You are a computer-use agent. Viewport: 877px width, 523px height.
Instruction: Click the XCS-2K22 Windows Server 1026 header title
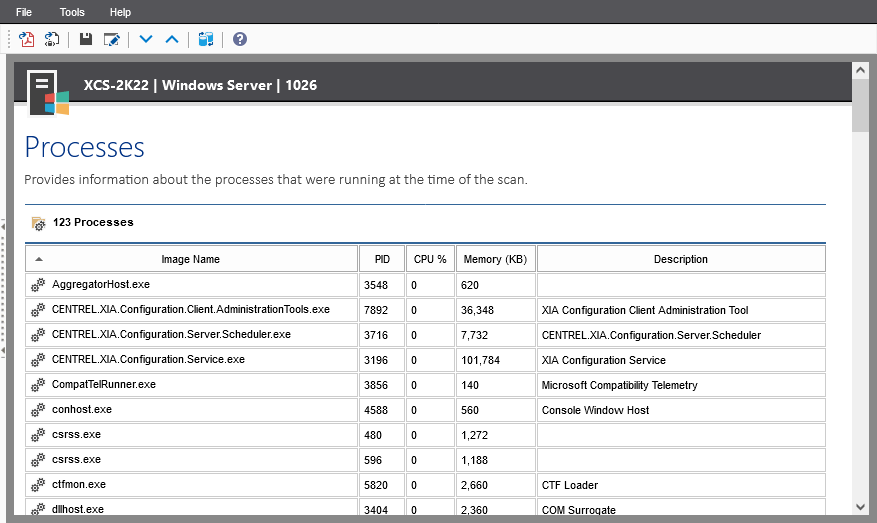pos(200,85)
